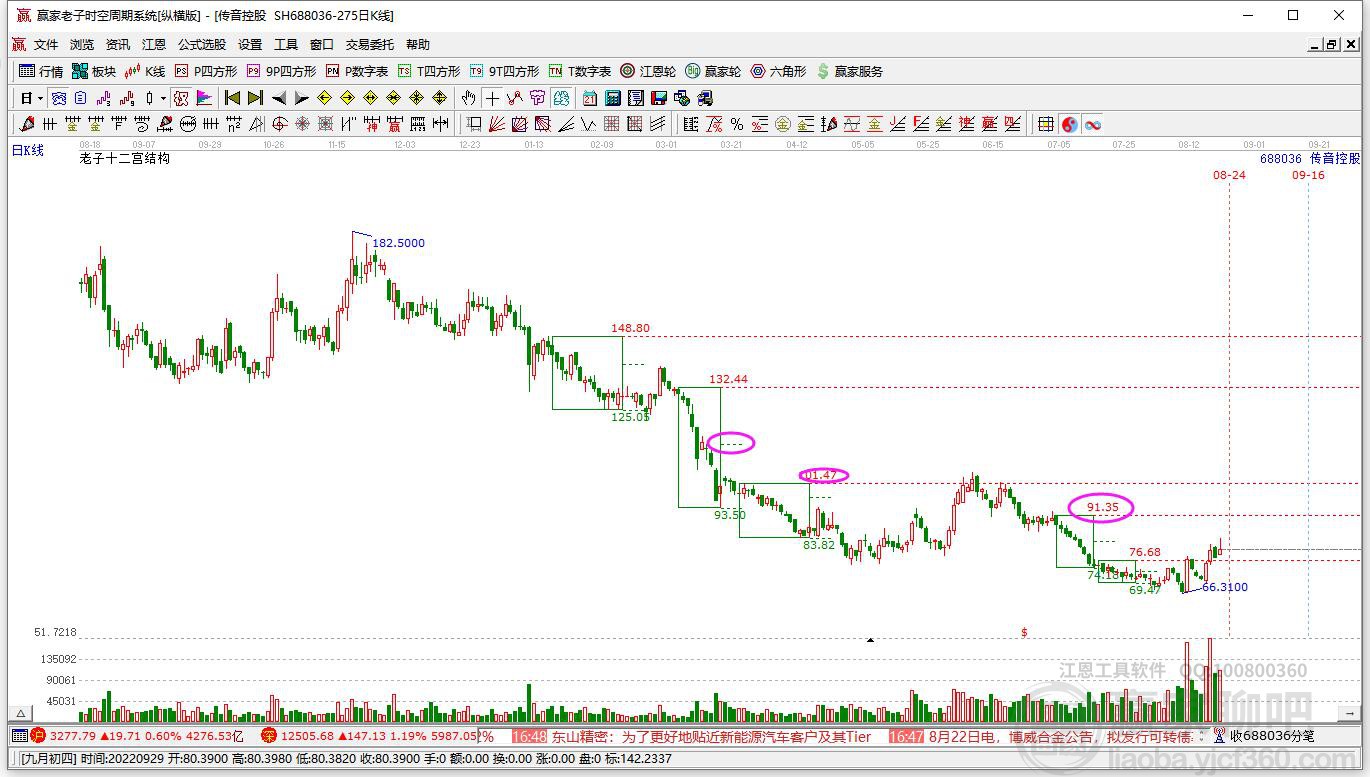This screenshot has height=777, width=1370.
Task: Click the up arrow at volume pane corner
Action: click(18, 714)
